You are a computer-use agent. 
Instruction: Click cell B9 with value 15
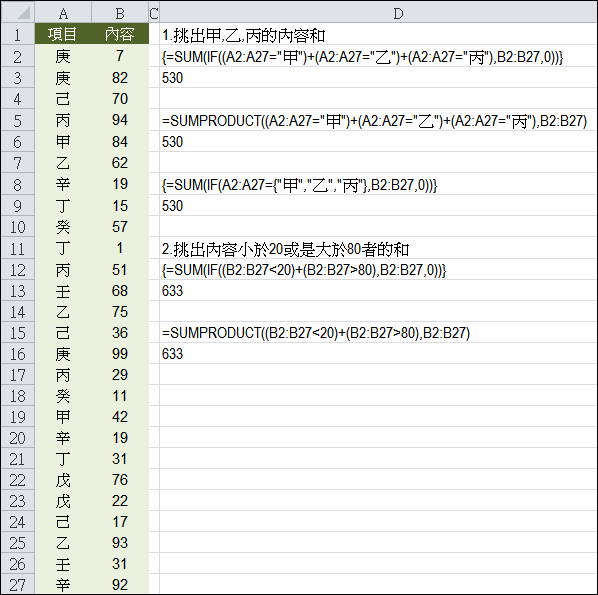pyautogui.click(x=120, y=206)
